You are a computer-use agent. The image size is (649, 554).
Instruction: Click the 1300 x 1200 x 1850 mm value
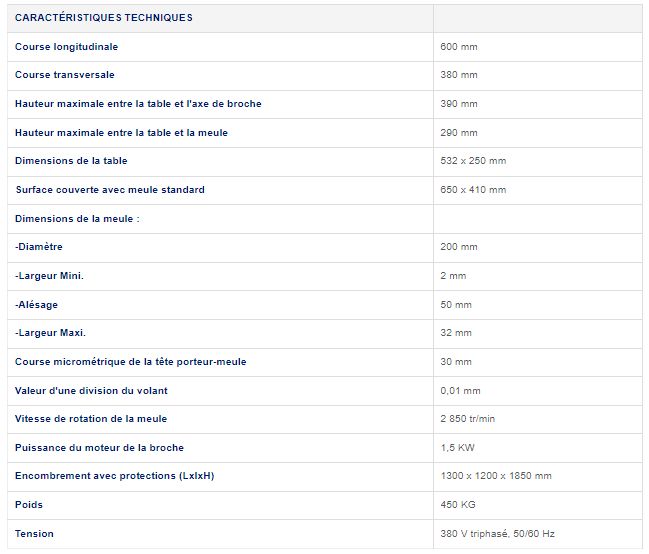coord(495,476)
